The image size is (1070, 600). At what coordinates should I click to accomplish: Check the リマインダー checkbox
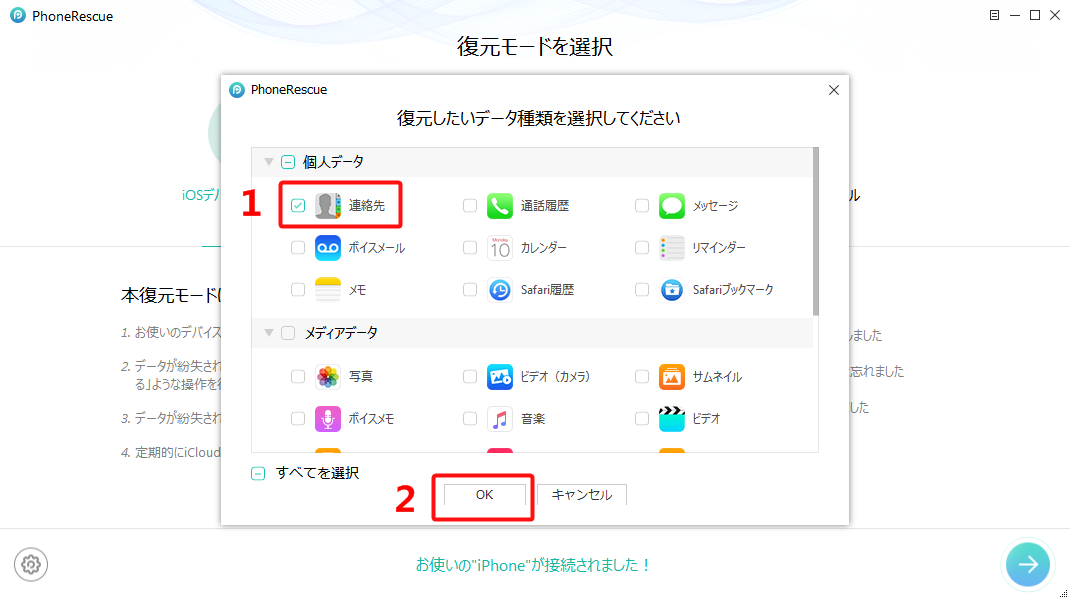(x=641, y=248)
